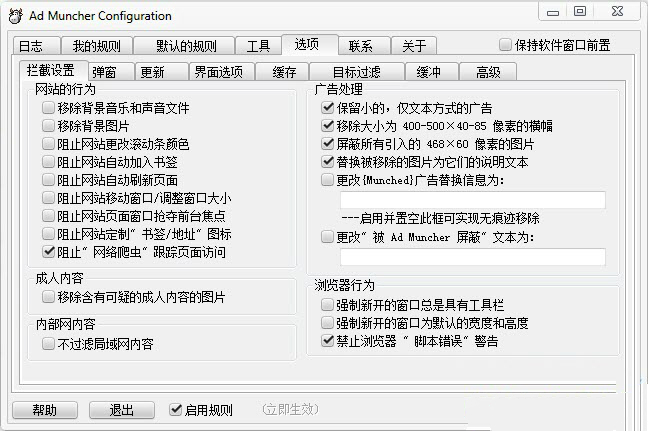
Task: Close the Ad Muncher Configuration window
Action: (x=617, y=11)
